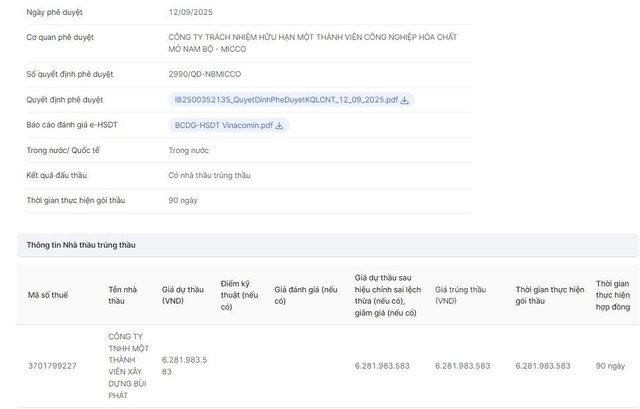Click the 'Thời gian thực hiện gói thầu' column header
The width and height of the screenshot is (640, 409).
(x=549, y=294)
